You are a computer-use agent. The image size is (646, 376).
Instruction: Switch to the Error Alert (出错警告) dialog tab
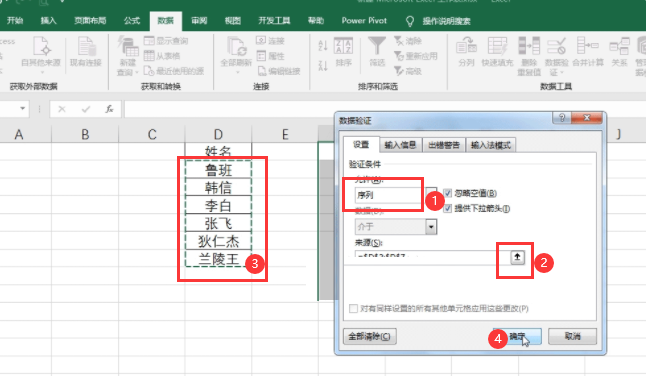point(444,145)
